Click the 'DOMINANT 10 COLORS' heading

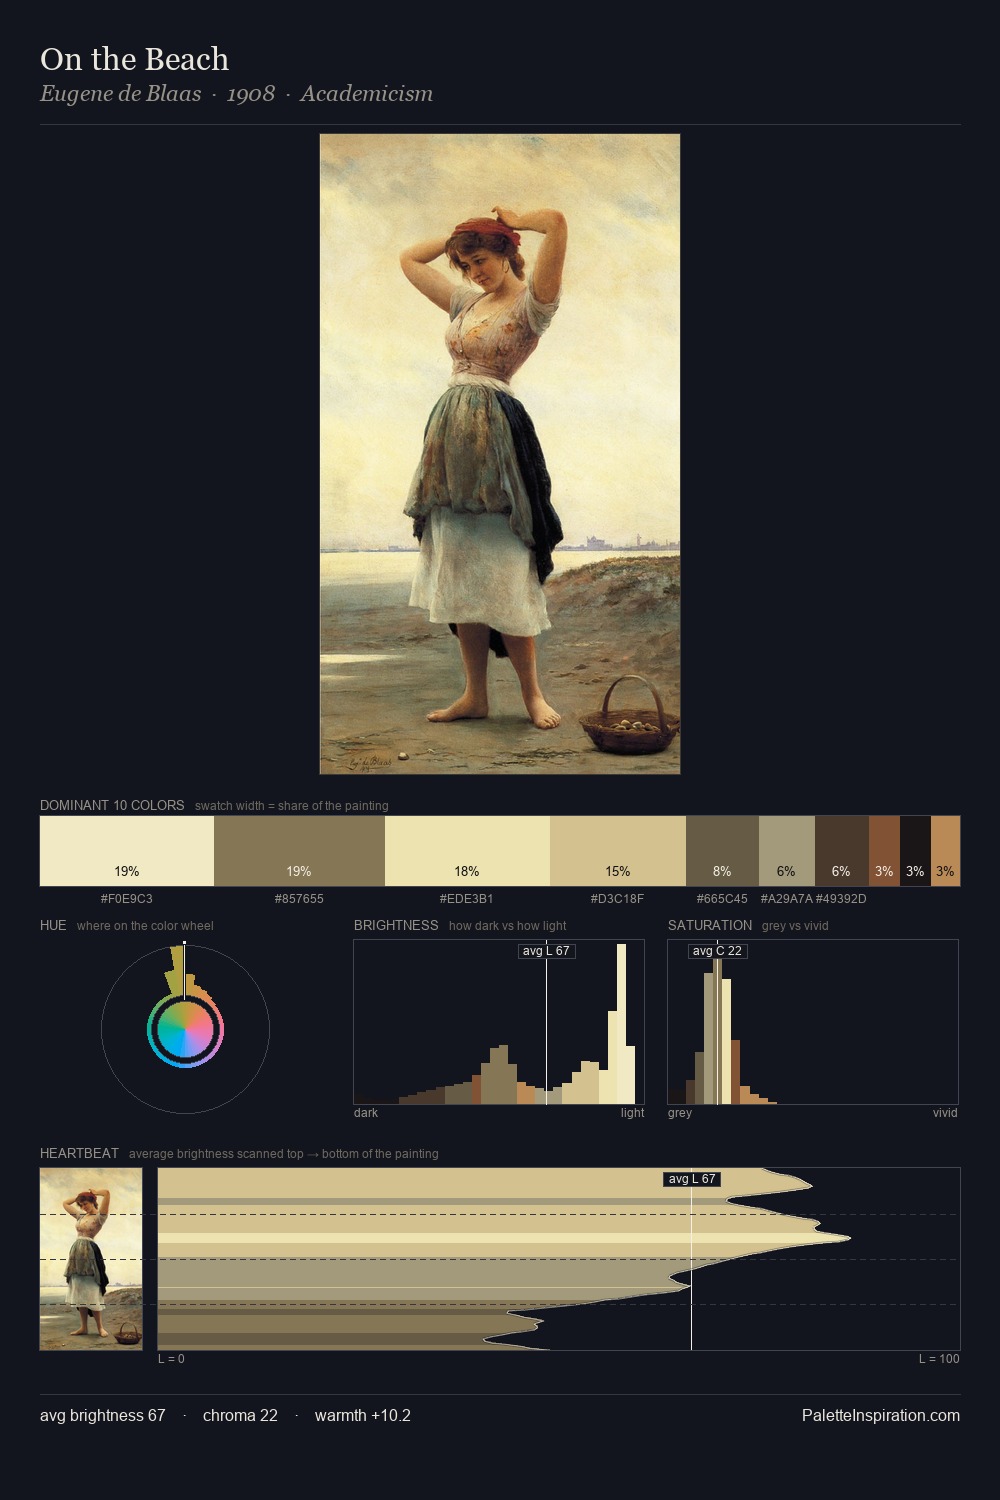[x=112, y=805]
